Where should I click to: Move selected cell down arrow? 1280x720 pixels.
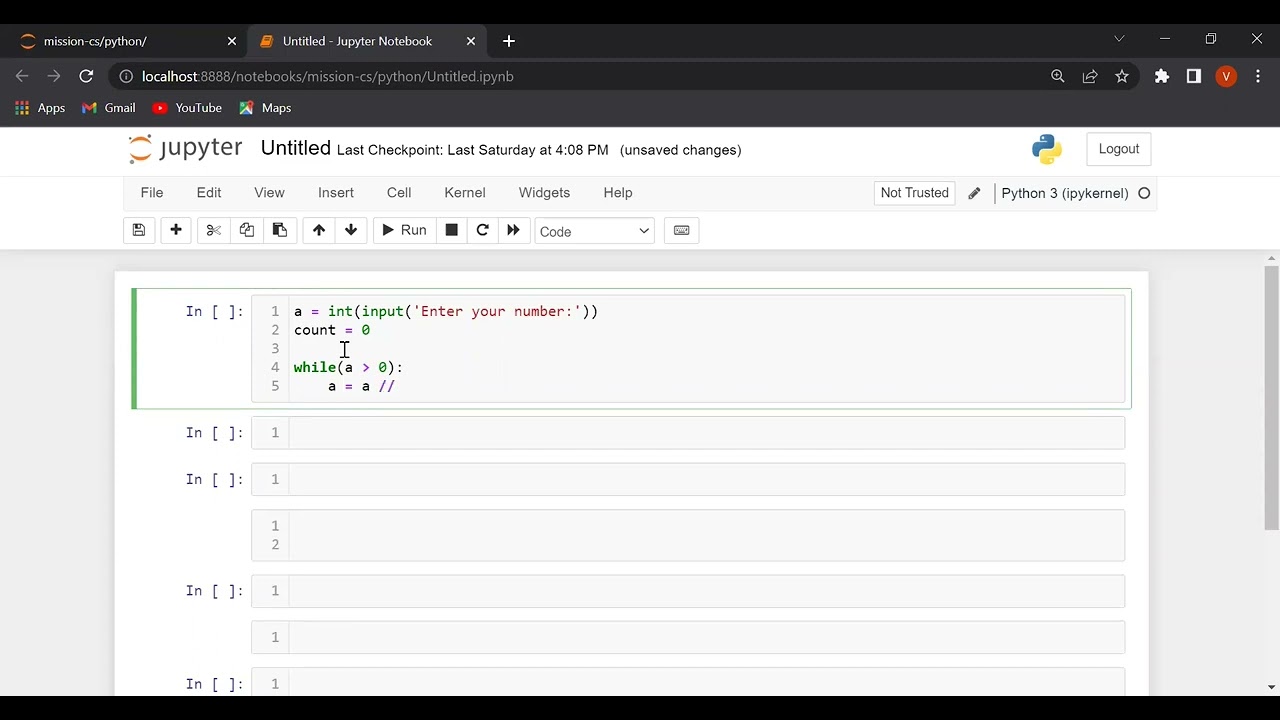coord(351,230)
